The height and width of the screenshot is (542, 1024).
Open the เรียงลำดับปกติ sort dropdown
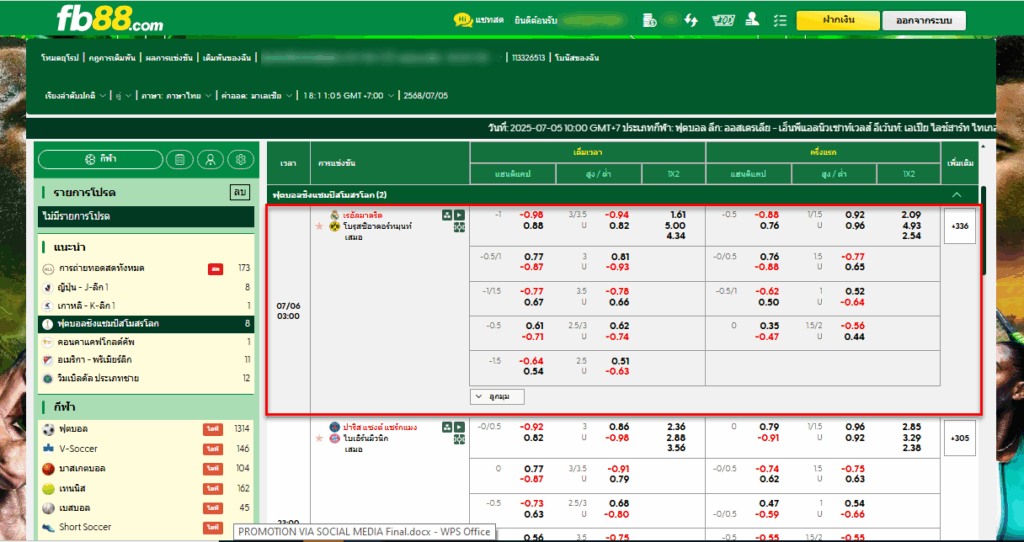coord(75,95)
